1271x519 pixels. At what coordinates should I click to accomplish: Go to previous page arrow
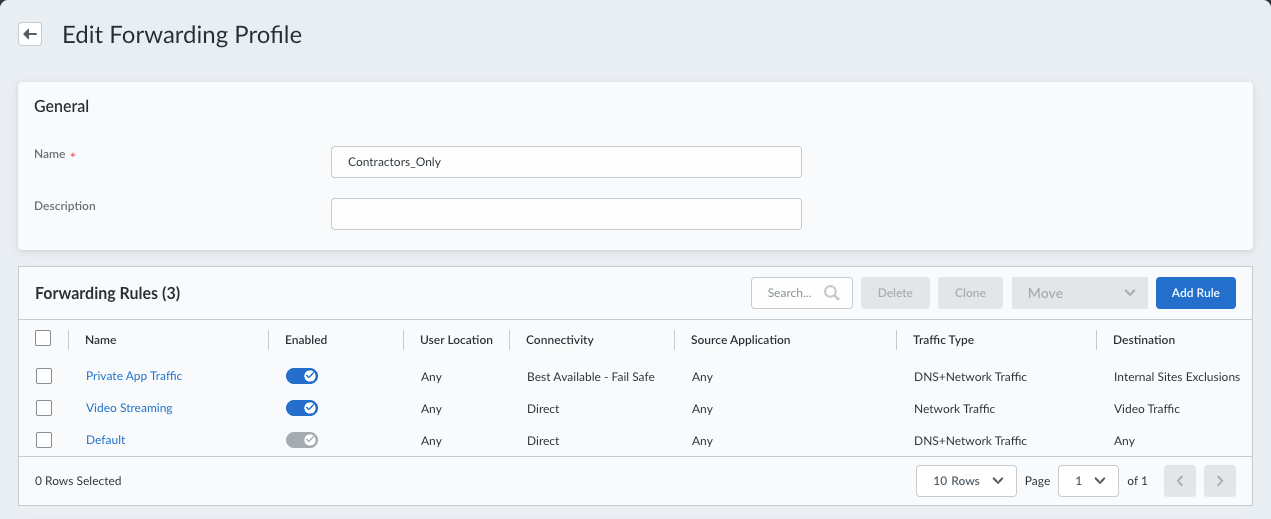pyautogui.click(x=1180, y=481)
